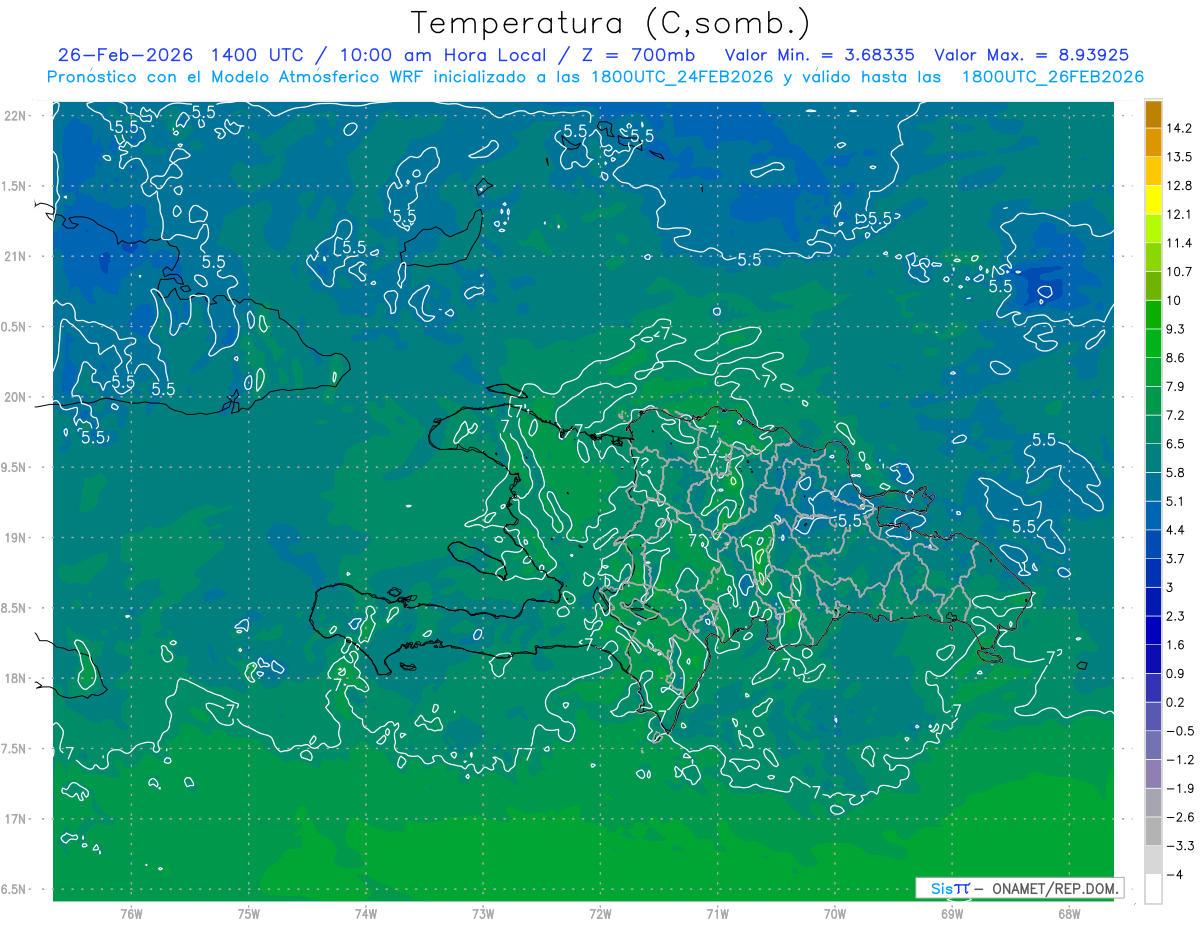Click '10:00 am Hora Local' text
The image size is (1200, 927).
point(444,55)
